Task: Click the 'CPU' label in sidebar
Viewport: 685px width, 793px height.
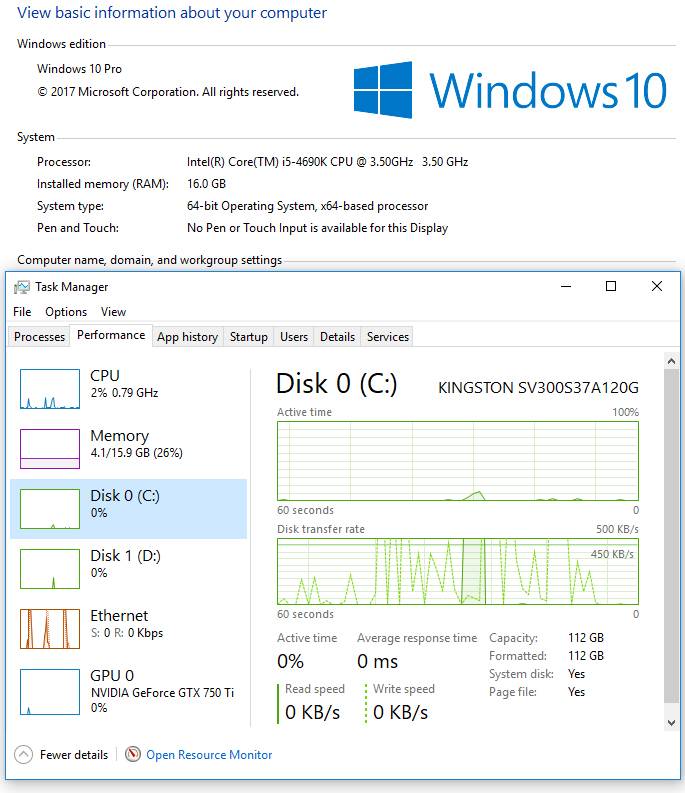Action: pos(105,376)
